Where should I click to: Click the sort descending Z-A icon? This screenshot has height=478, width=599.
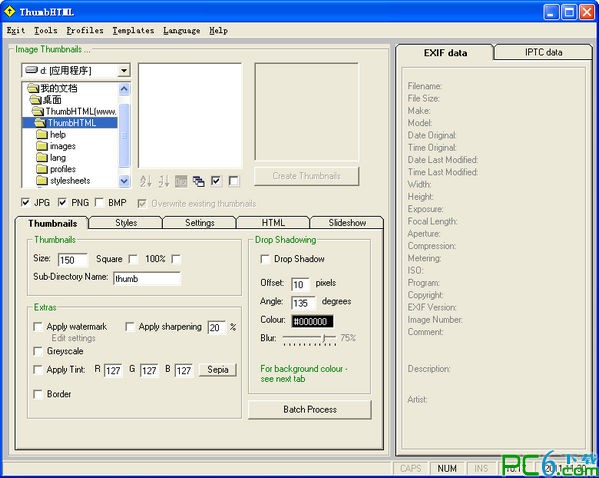pos(164,181)
